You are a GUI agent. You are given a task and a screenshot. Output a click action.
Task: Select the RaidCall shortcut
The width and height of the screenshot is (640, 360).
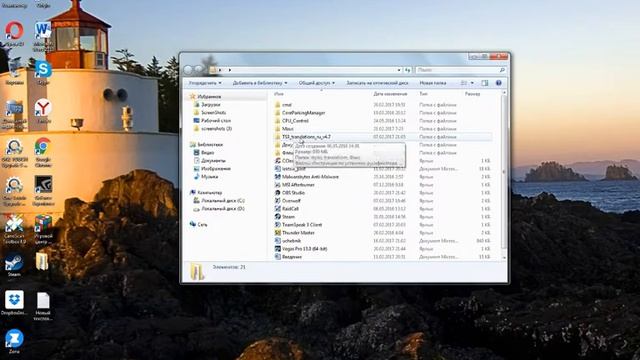point(290,209)
